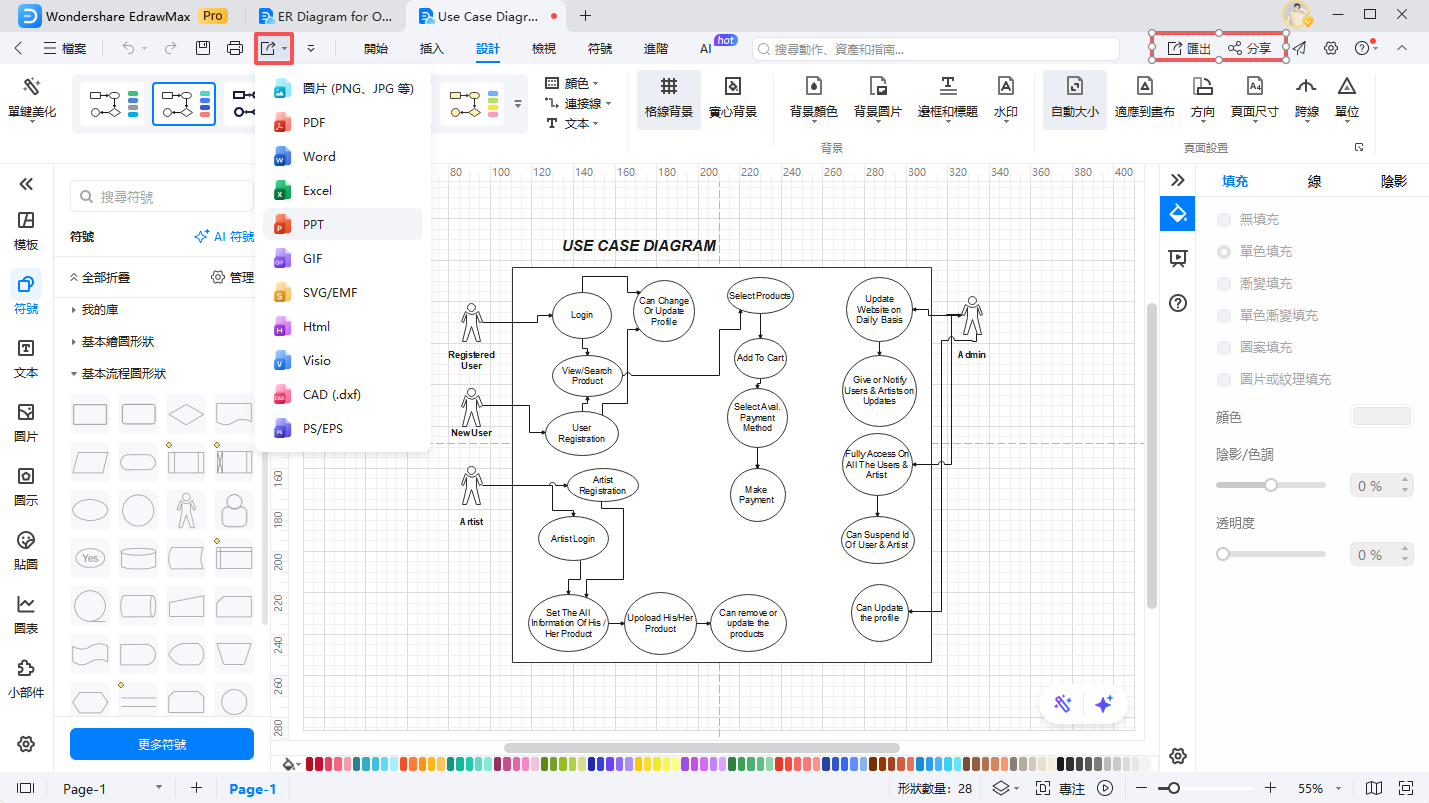Image resolution: width=1429 pixels, height=803 pixels.
Task: Click the 陰影/色調 shade slider handle
Action: 1271,485
